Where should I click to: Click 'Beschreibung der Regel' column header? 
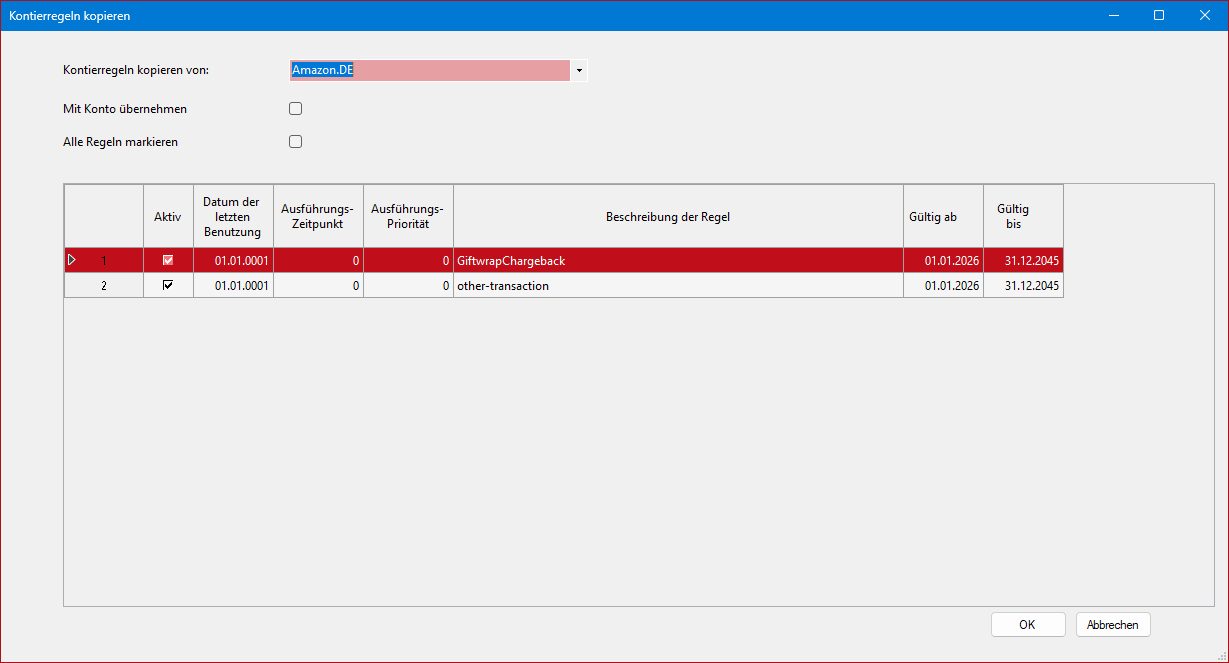click(x=678, y=217)
